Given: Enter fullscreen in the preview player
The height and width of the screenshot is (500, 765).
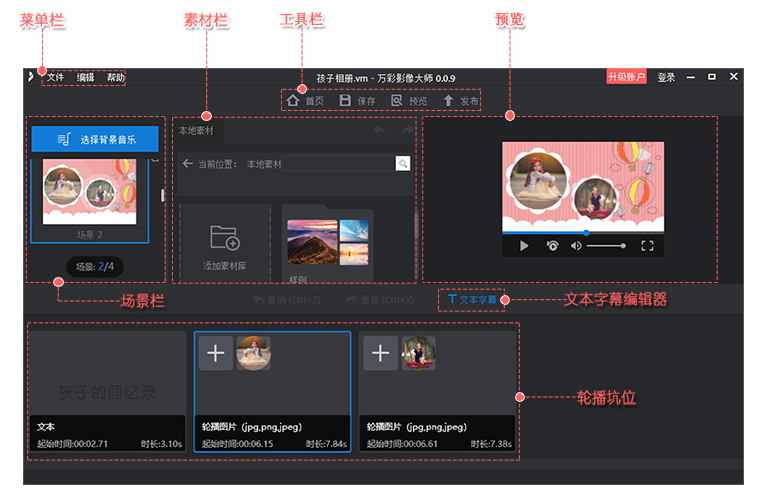Looking at the screenshot, I should [647, 246].
